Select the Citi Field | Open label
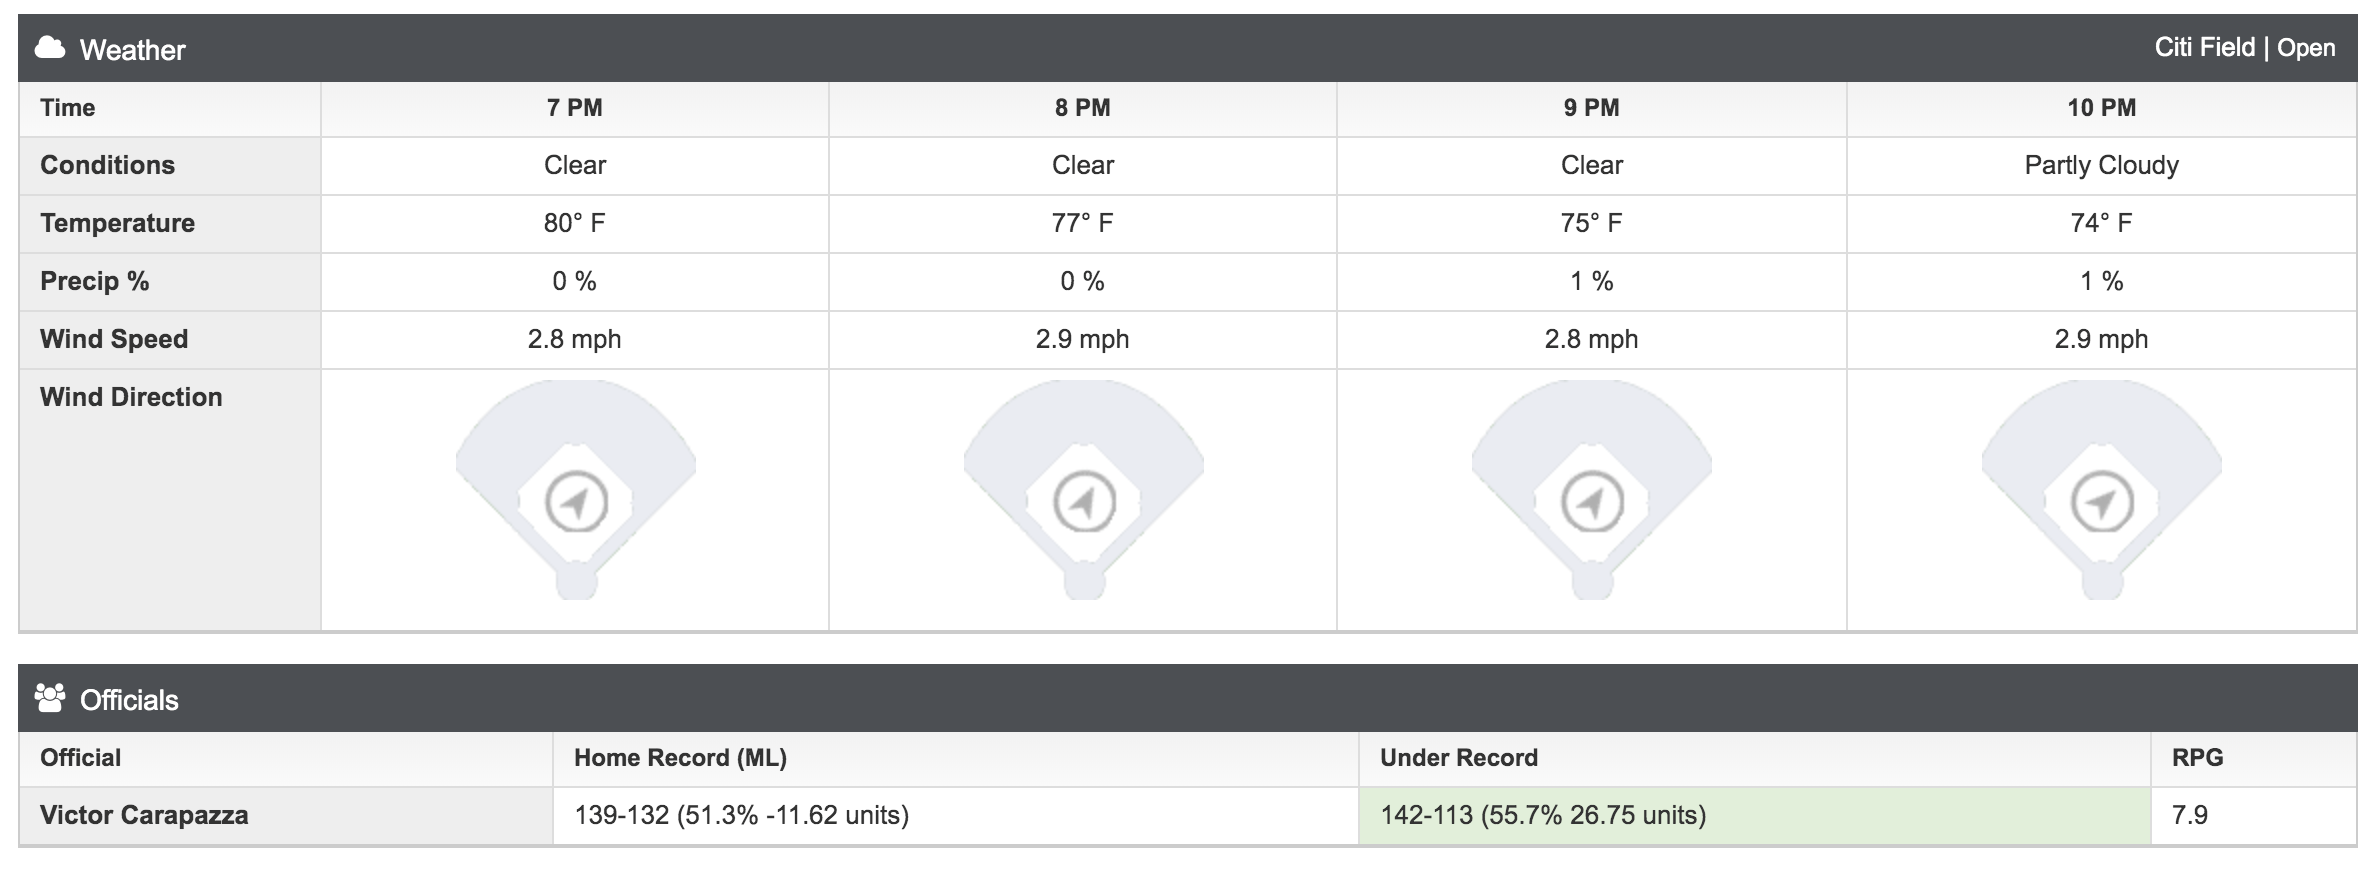Image resolution: width=2368 pixels, height=882 pixels. pos(2245,48)
